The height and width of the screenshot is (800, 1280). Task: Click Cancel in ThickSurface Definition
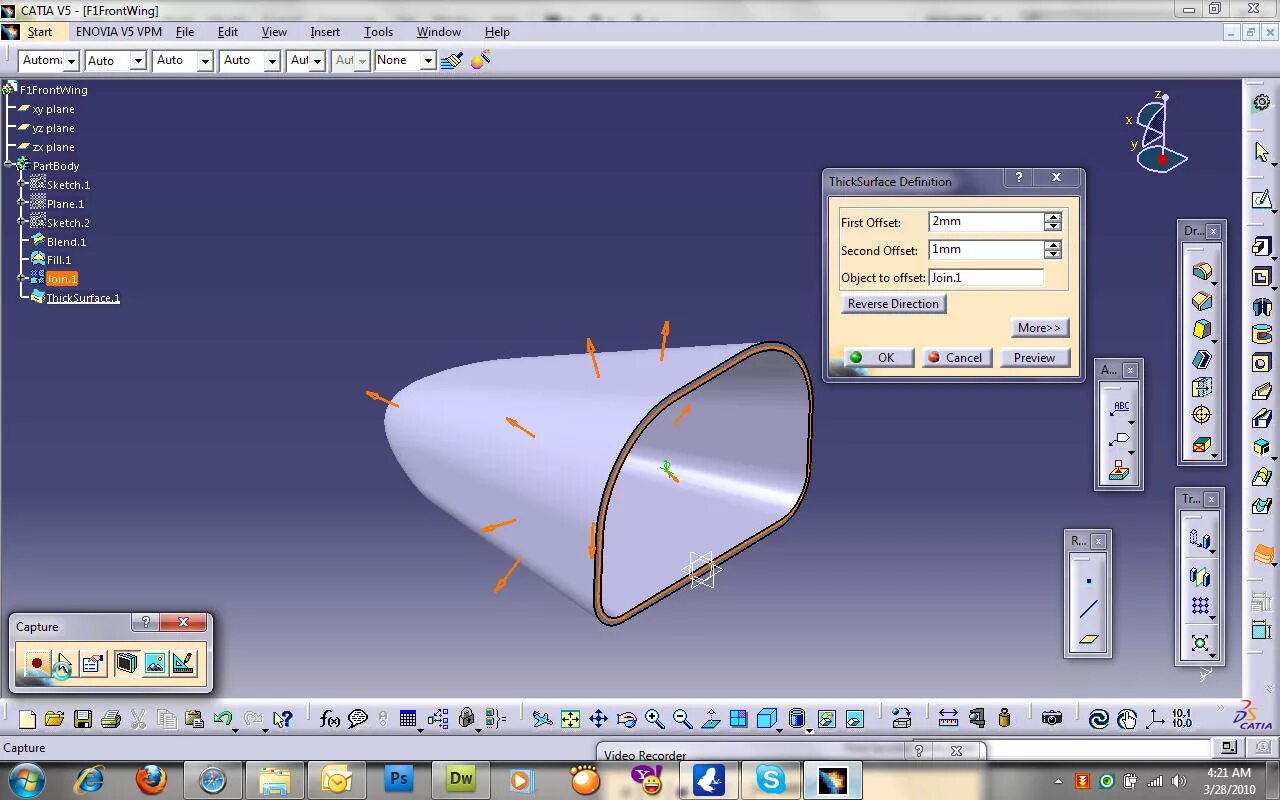pos(956,358)
